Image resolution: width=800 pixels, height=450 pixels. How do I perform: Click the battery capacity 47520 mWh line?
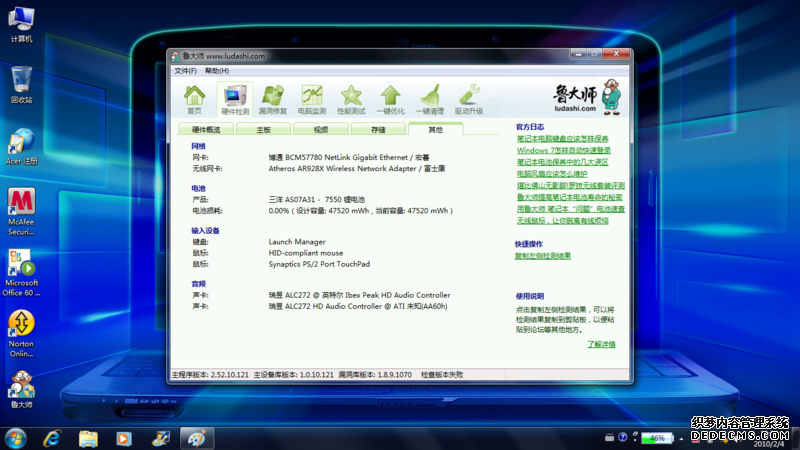pos(360,211)
